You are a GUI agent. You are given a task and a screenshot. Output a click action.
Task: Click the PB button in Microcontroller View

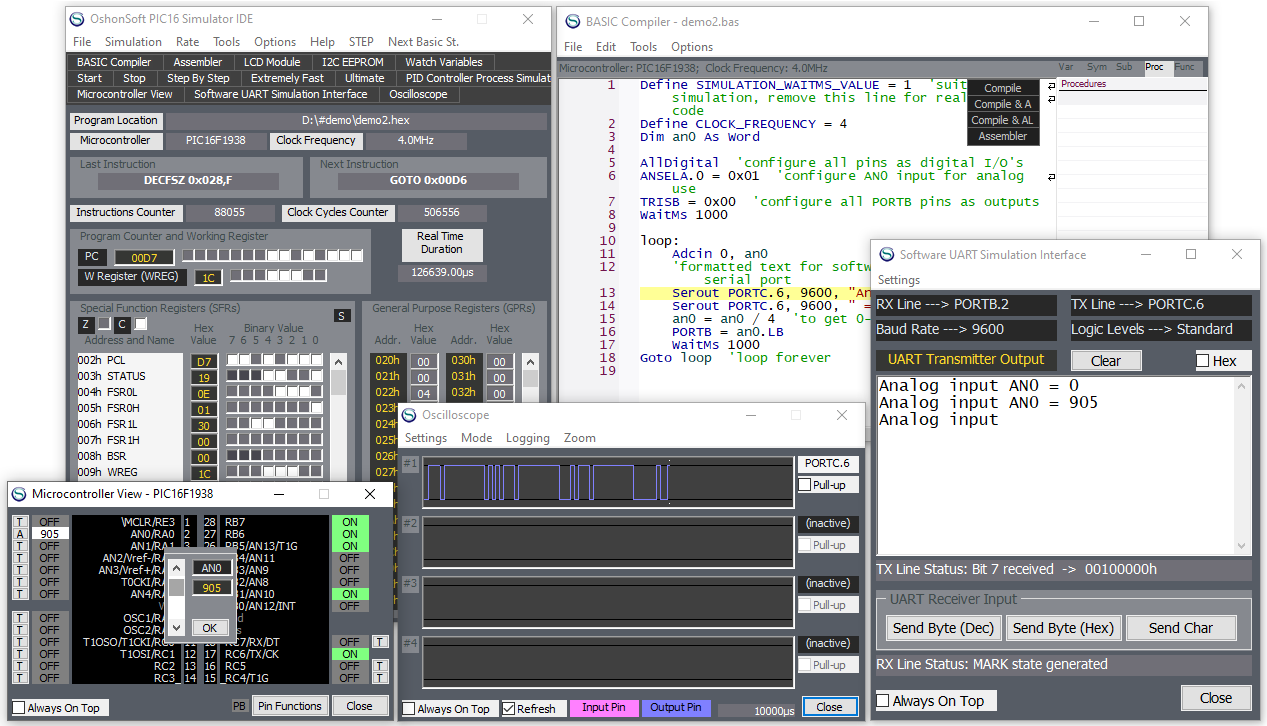tap(239, 706)
